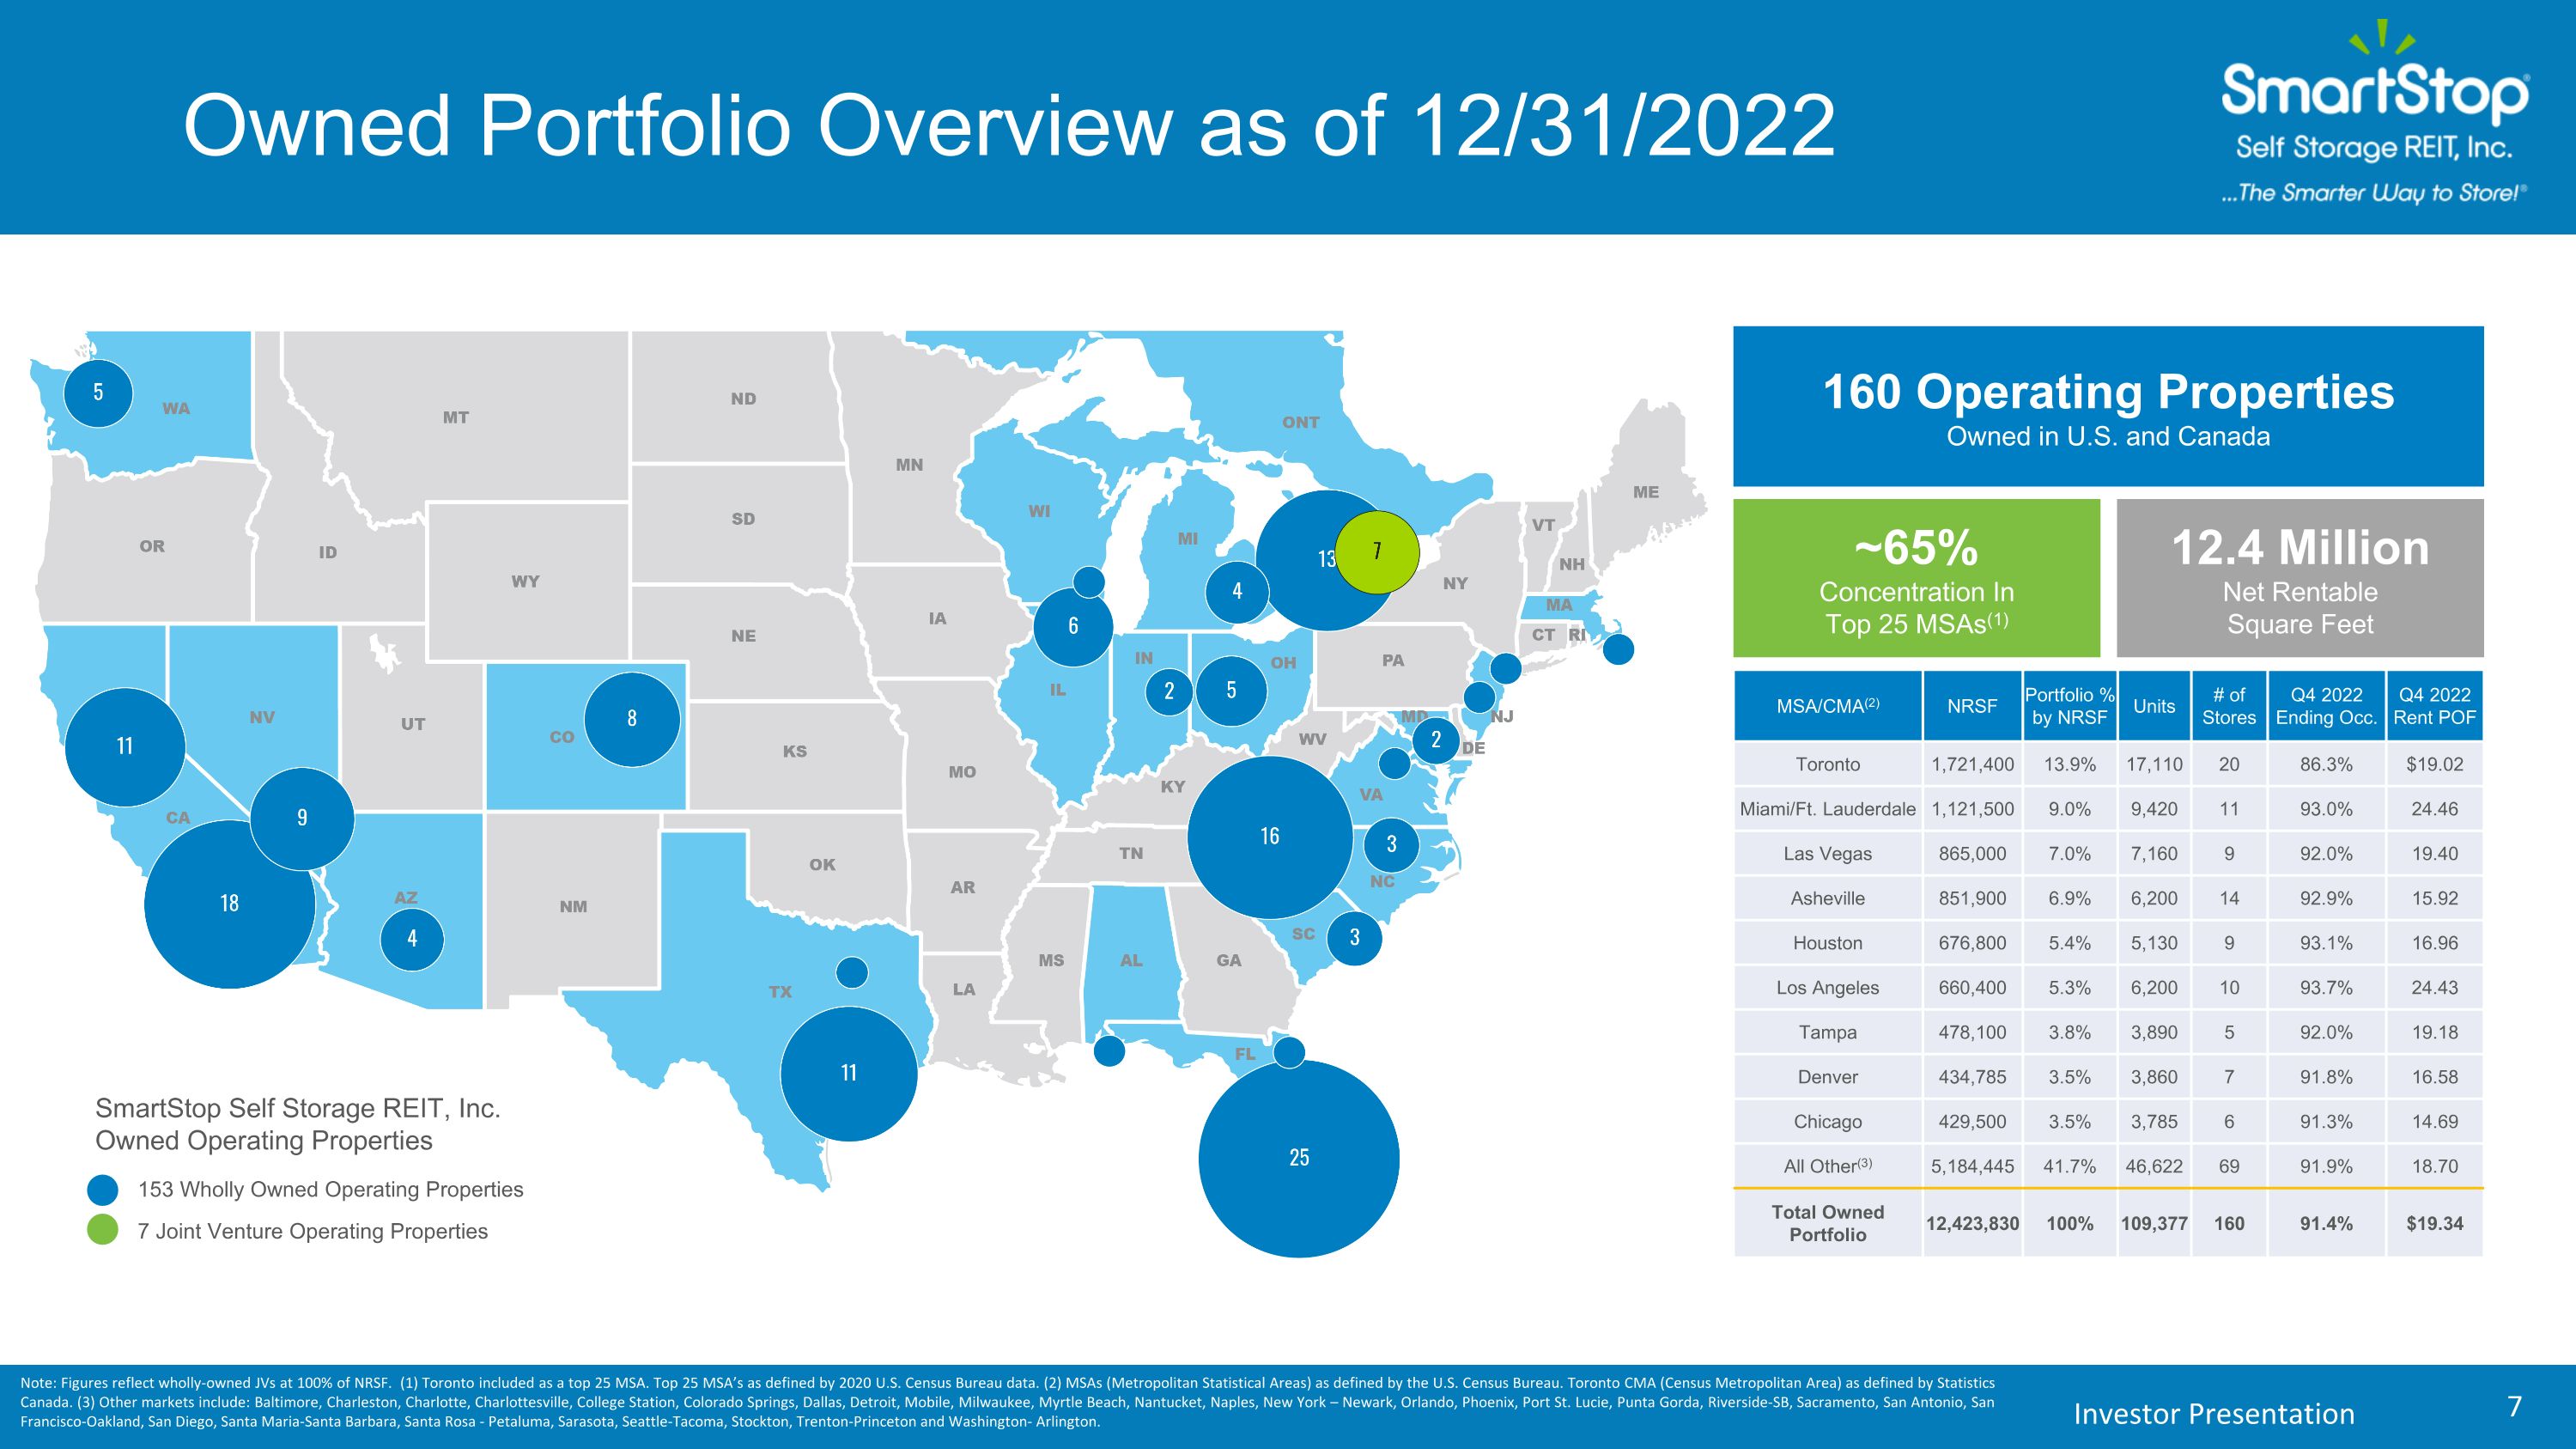Click the 12.4 Million Net Rentable box

[2300, 578]
